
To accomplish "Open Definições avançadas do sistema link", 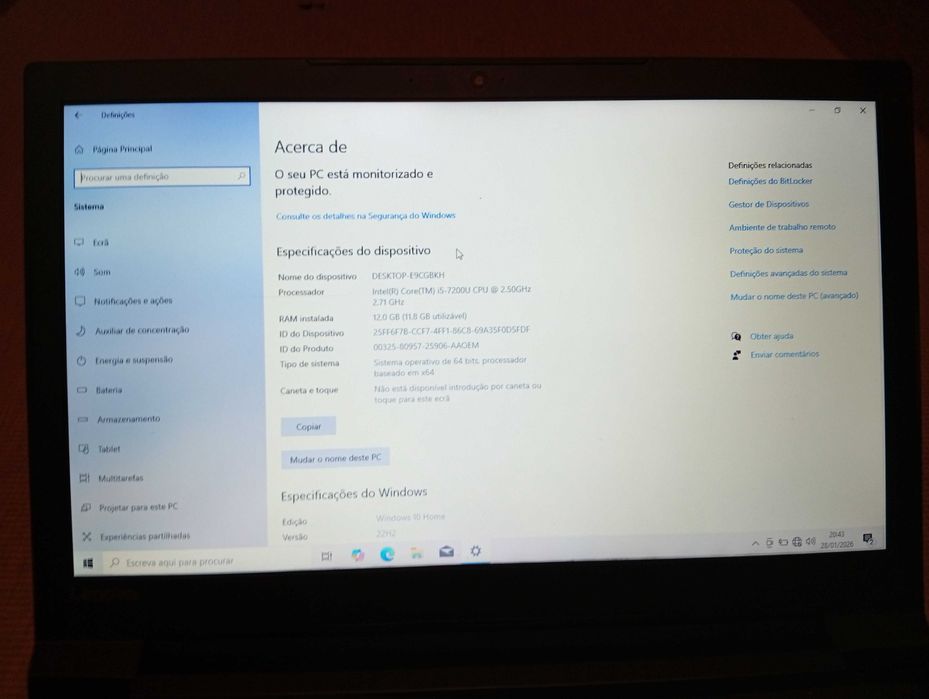I will pos(789,273).
